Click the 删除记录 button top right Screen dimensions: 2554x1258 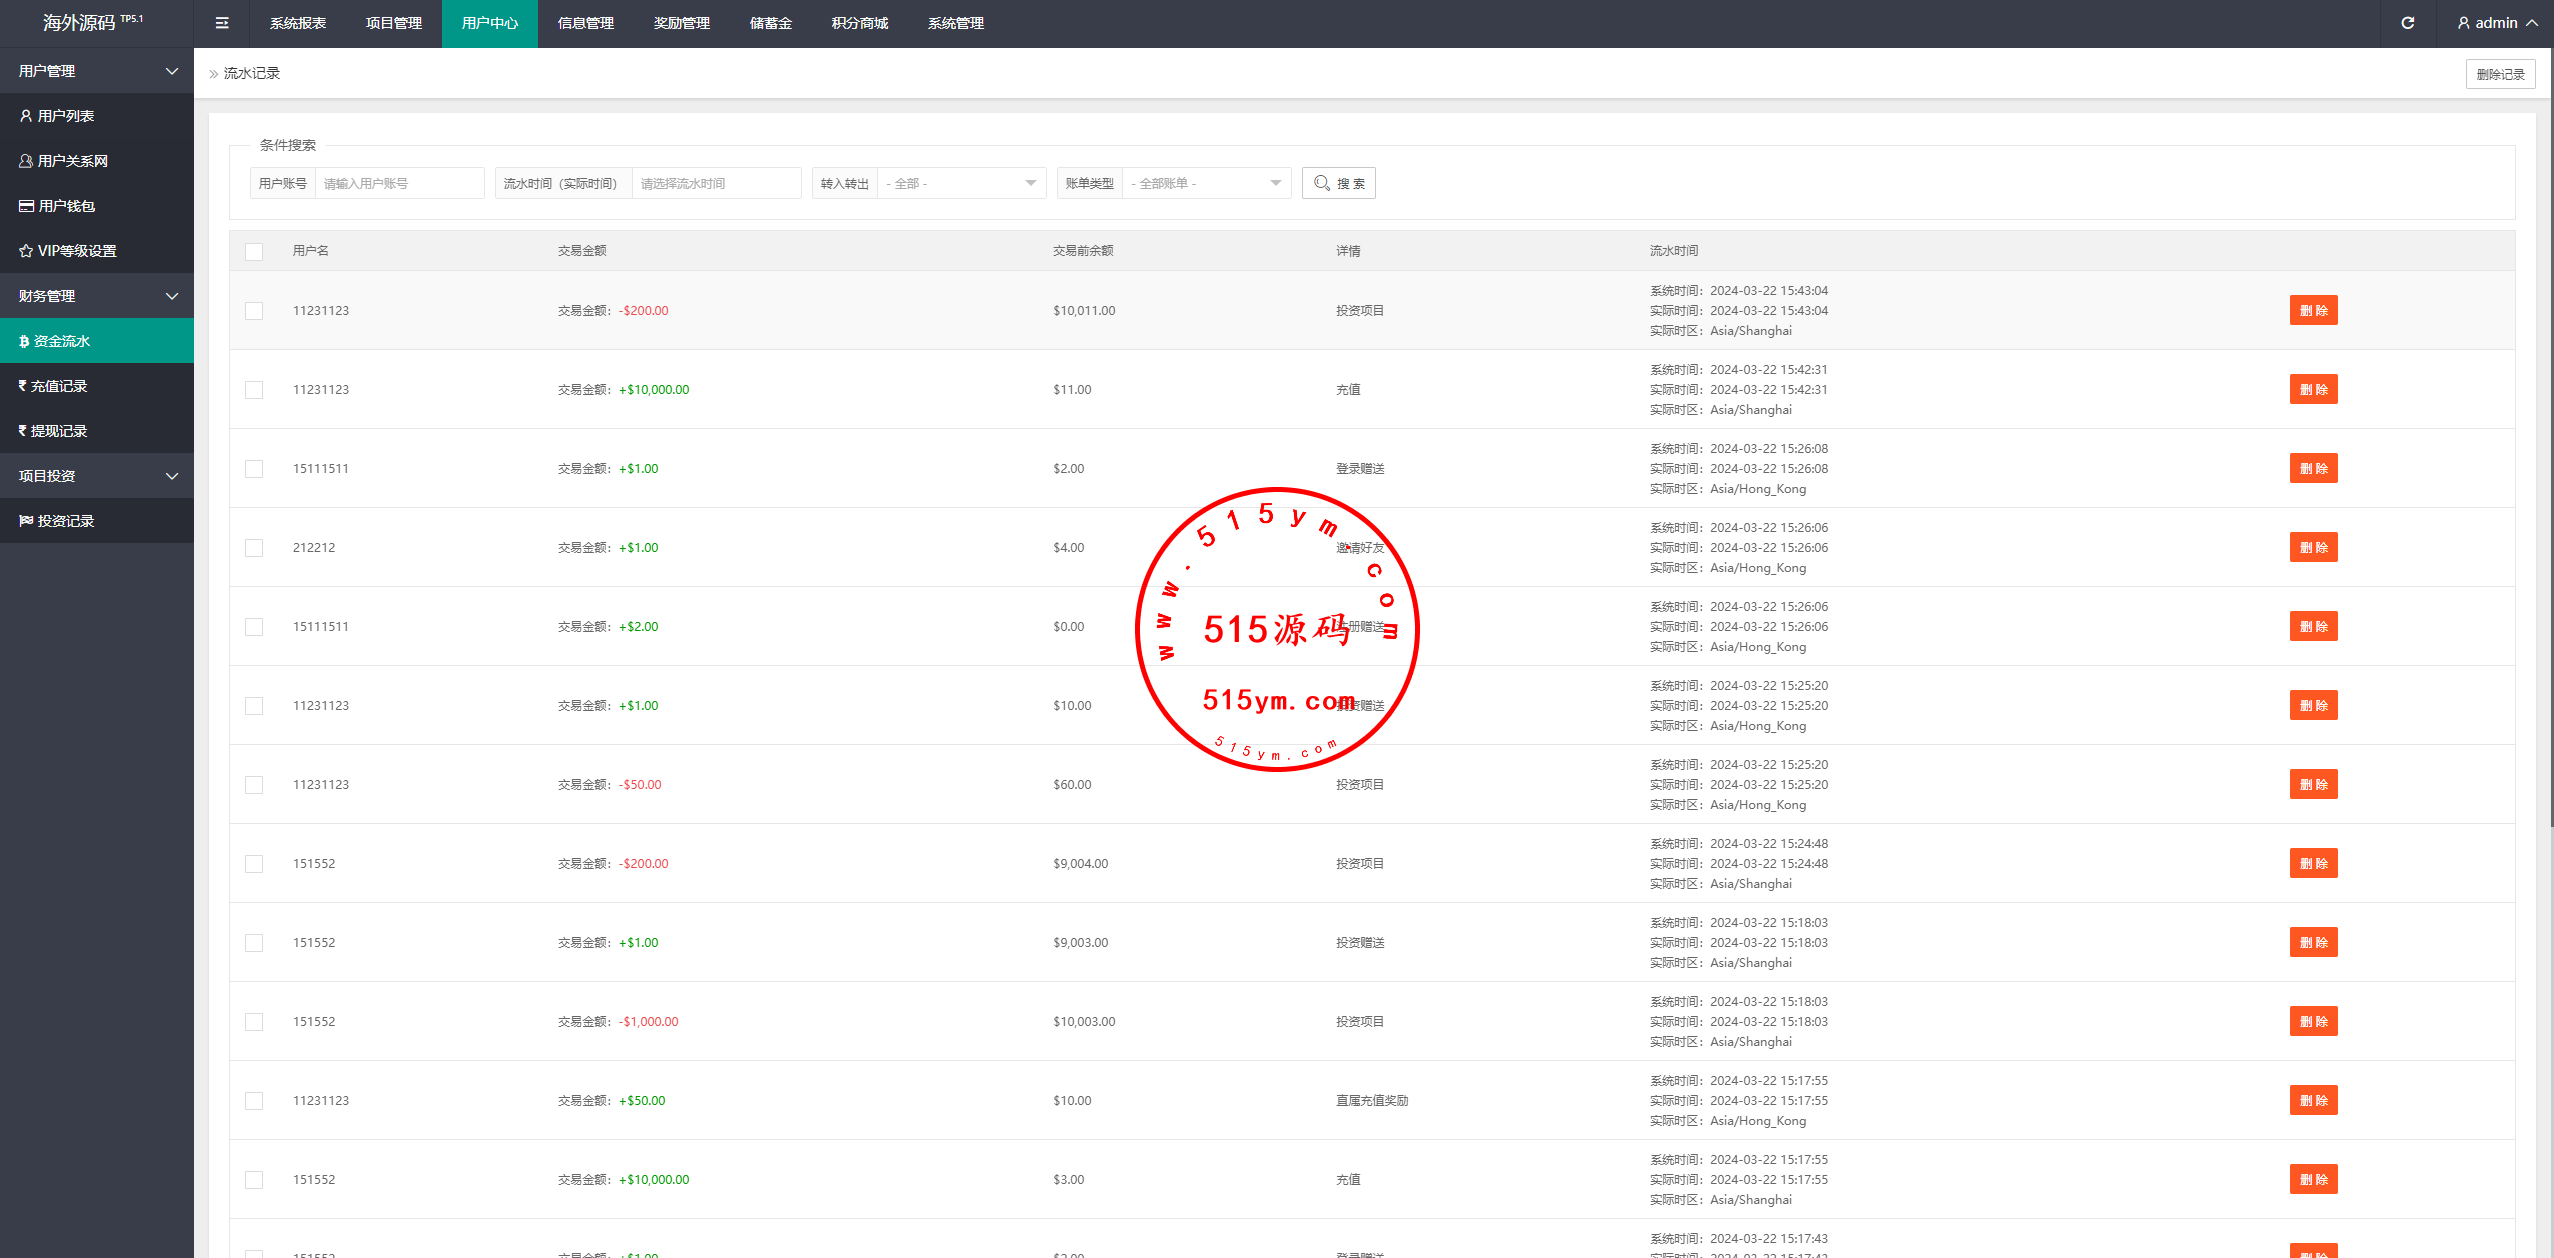(2499, 74)
